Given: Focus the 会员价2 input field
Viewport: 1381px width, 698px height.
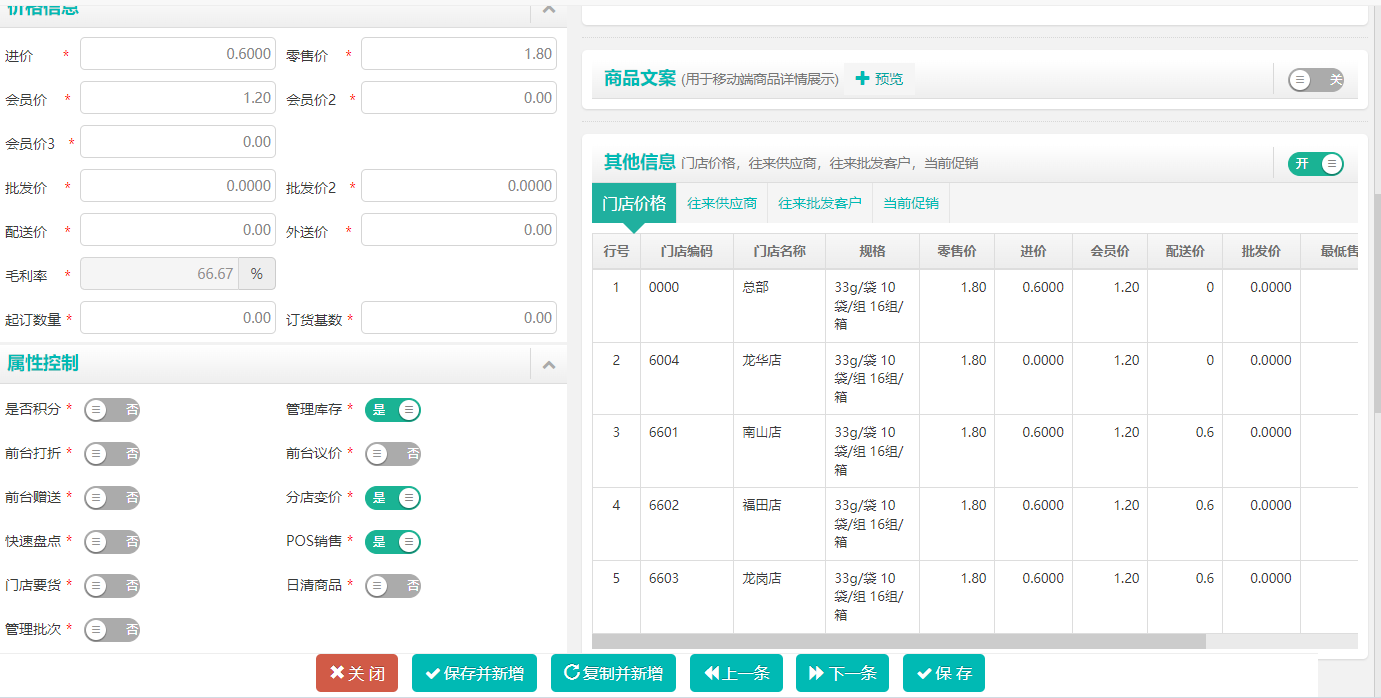Looking at the screenshot, I should pyautogui.click(x=459, y=98).
